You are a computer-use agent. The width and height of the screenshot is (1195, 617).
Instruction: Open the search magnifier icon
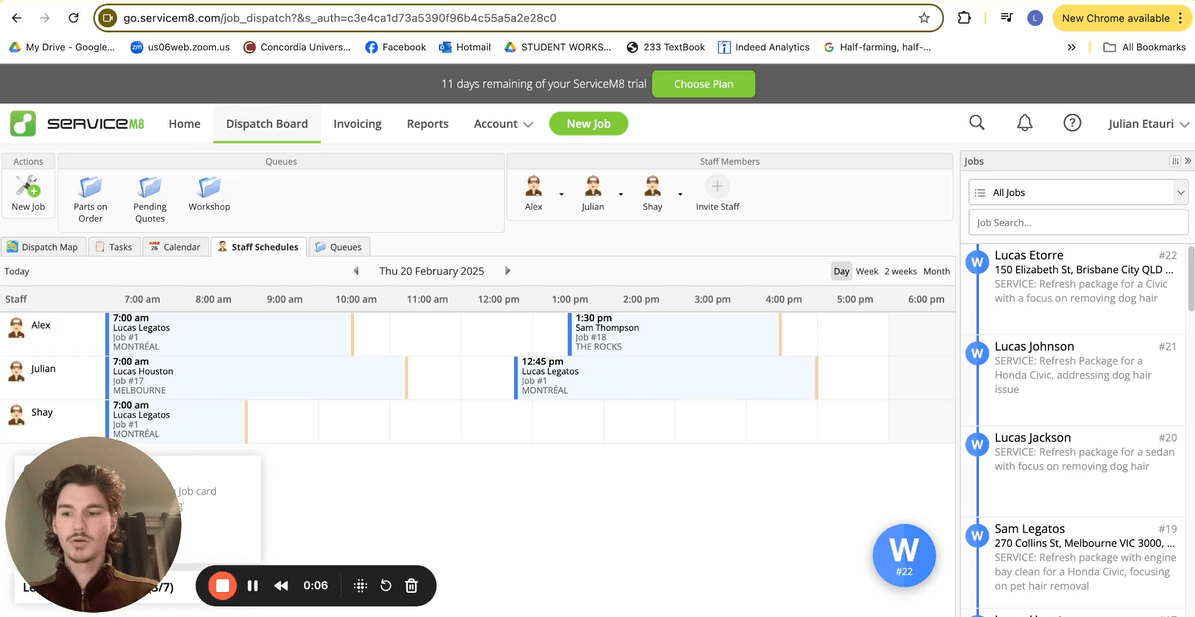pyautogui.click(x=977, y=123)
